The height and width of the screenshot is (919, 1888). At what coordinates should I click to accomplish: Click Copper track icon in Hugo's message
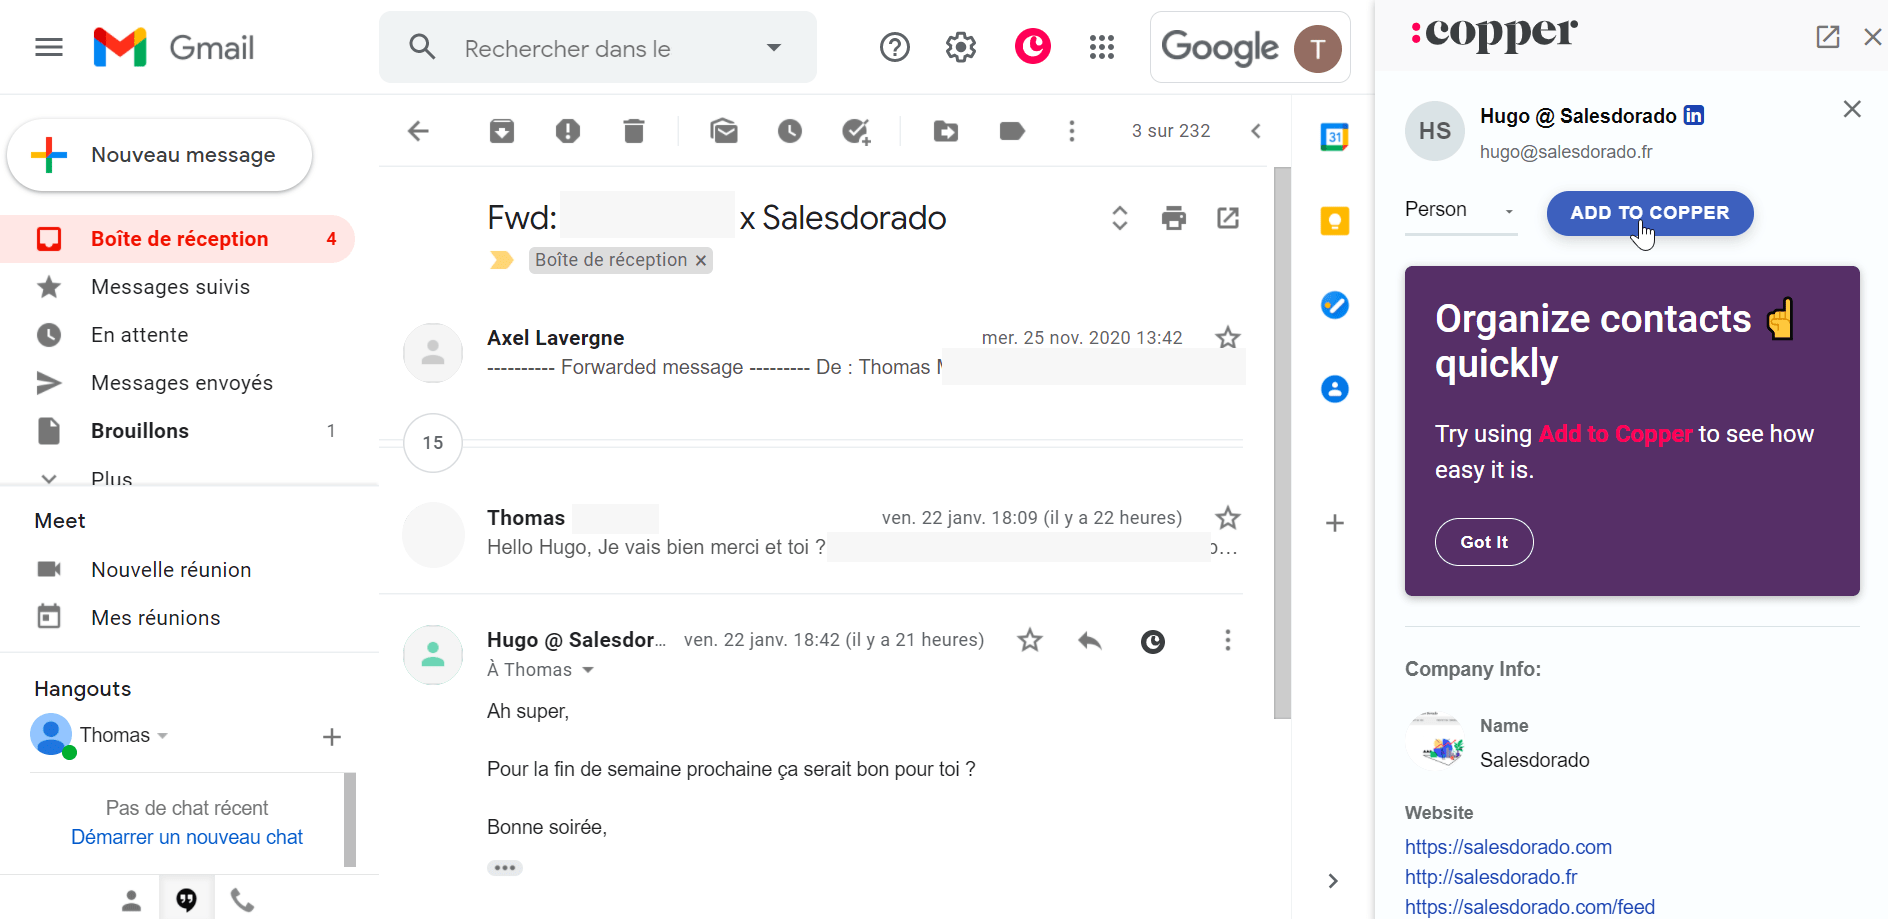coord(1153,642)
